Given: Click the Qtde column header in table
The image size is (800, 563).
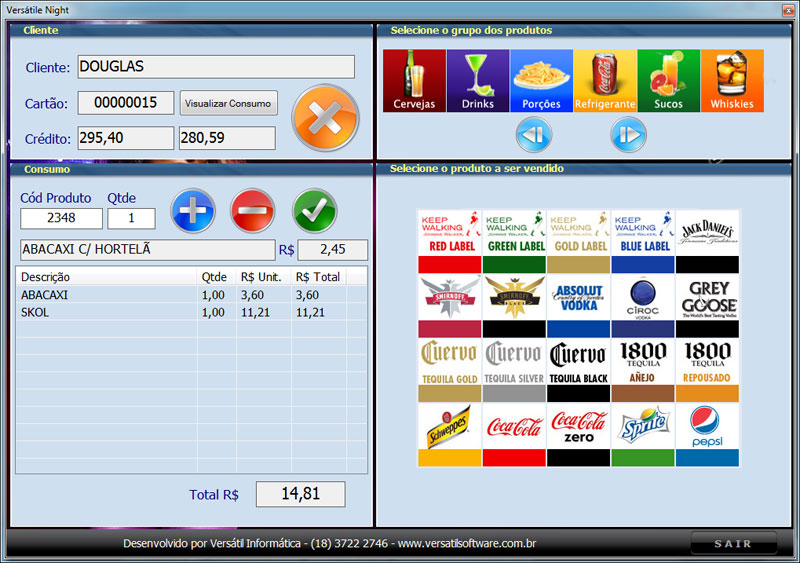Looking at the screenshot, I should pyautogui.click(x=217, y=277).
